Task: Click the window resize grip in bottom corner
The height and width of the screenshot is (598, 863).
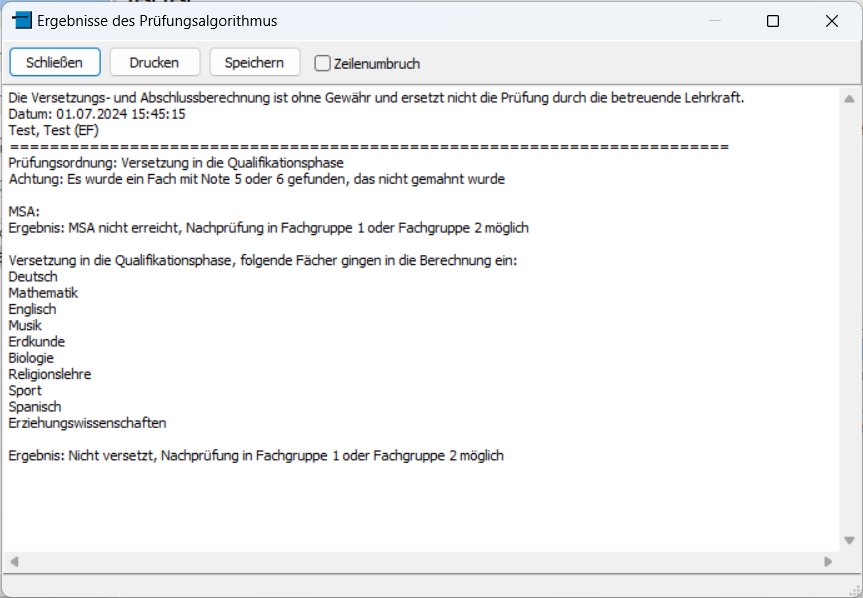Action: click(855, 590)
